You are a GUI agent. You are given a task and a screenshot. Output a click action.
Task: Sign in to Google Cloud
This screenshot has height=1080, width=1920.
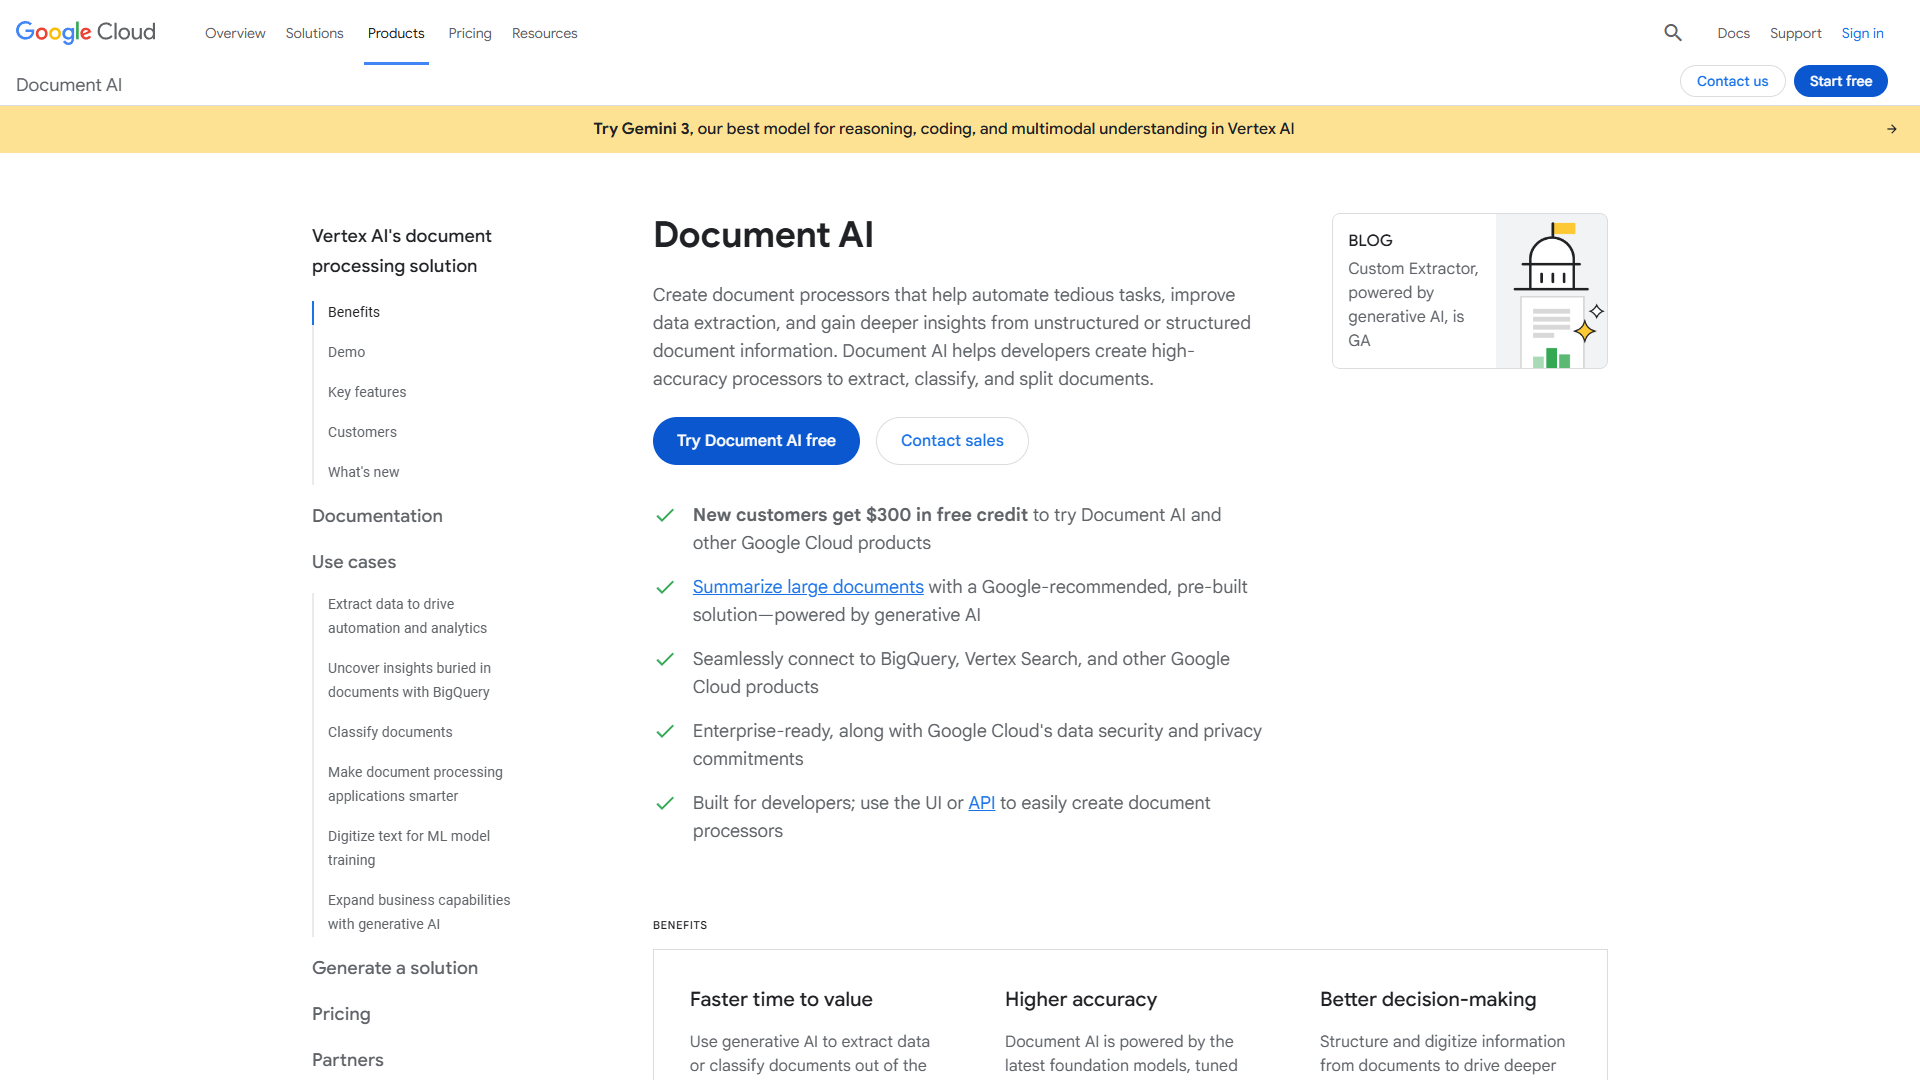click(x=1862, y=33)
